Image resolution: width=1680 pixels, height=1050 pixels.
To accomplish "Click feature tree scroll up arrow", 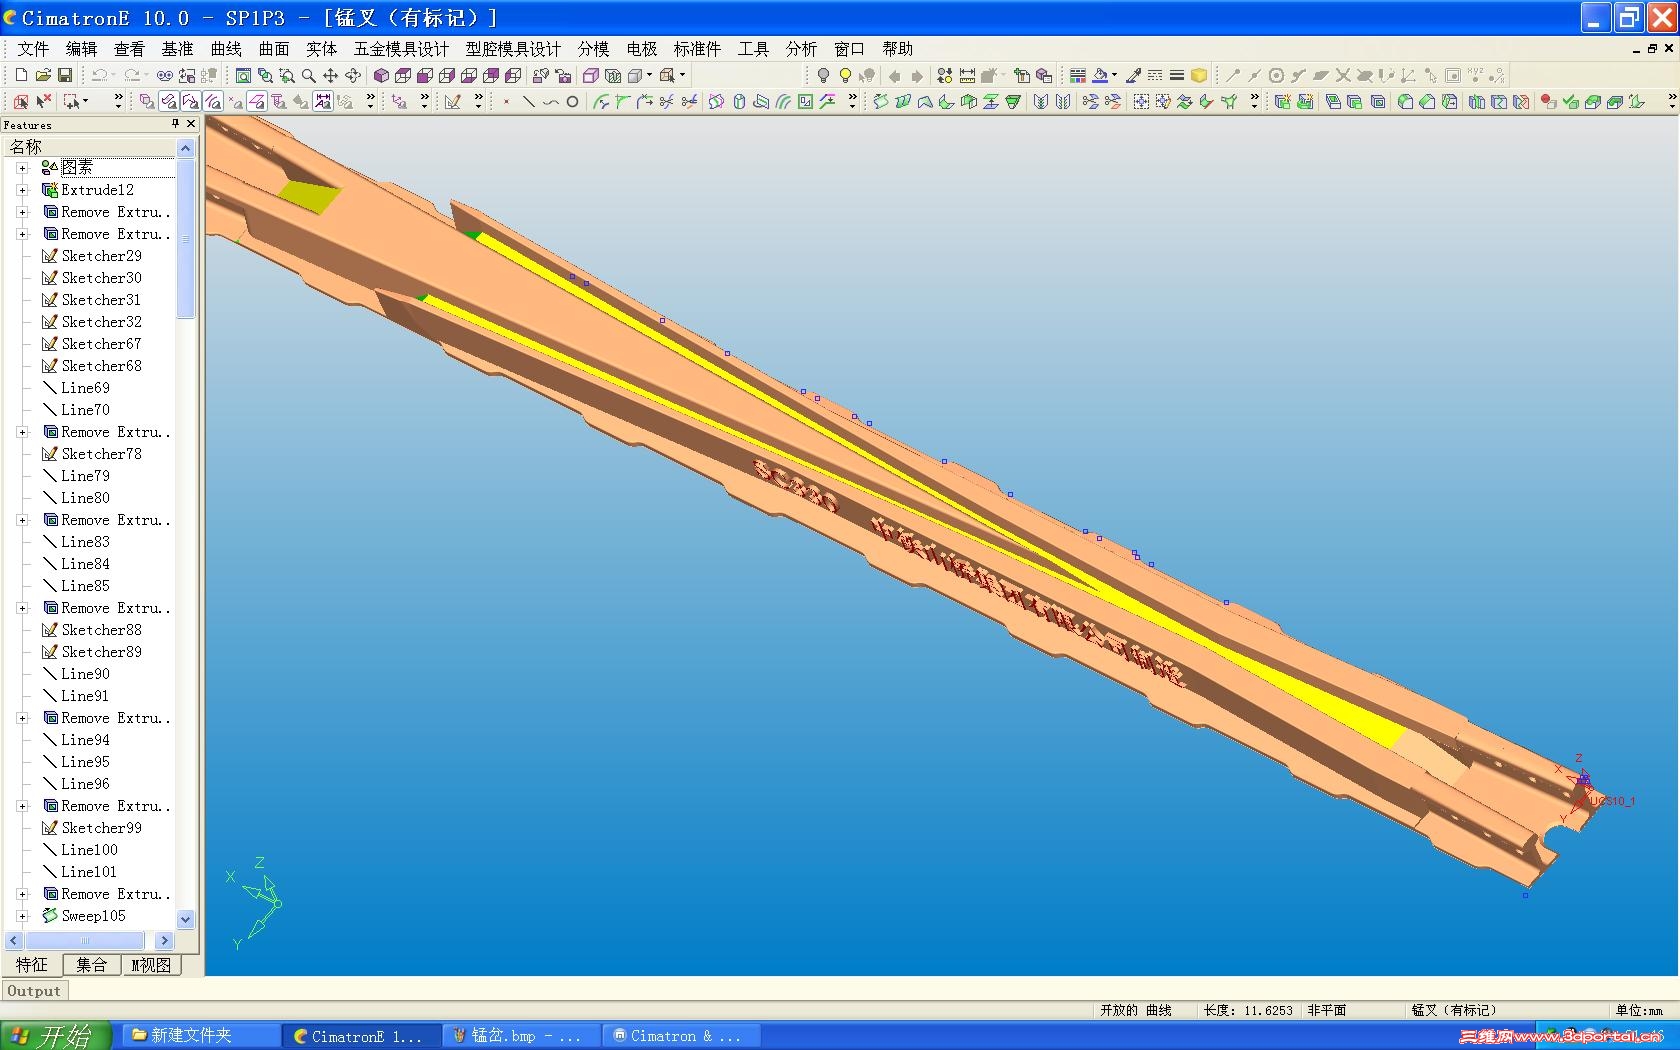I will pos(185,148).
